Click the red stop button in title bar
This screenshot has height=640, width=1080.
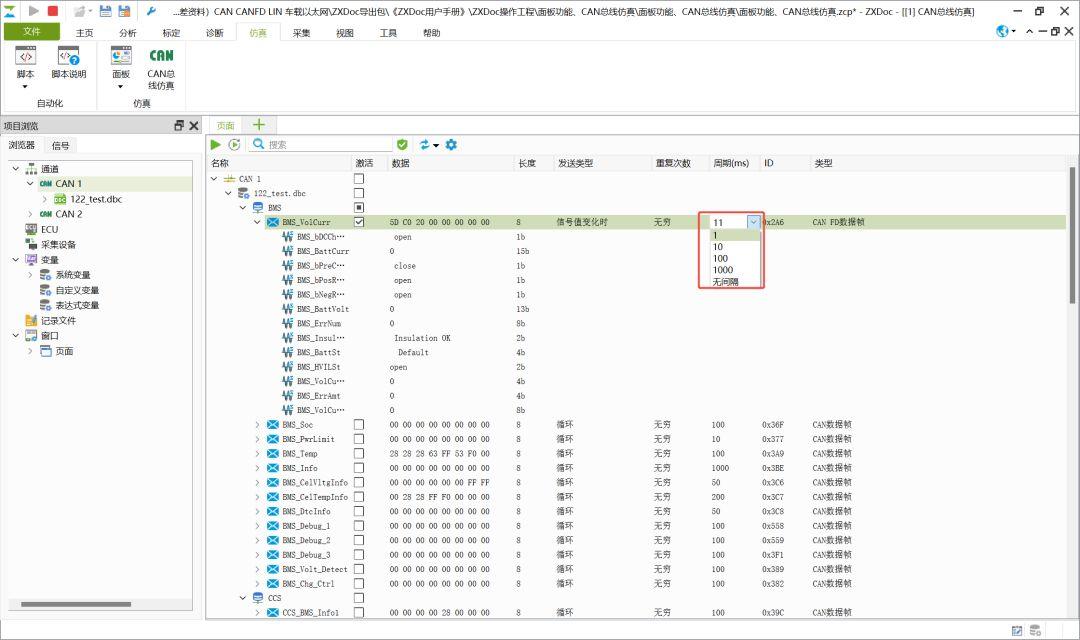click(x=53, y=10)
